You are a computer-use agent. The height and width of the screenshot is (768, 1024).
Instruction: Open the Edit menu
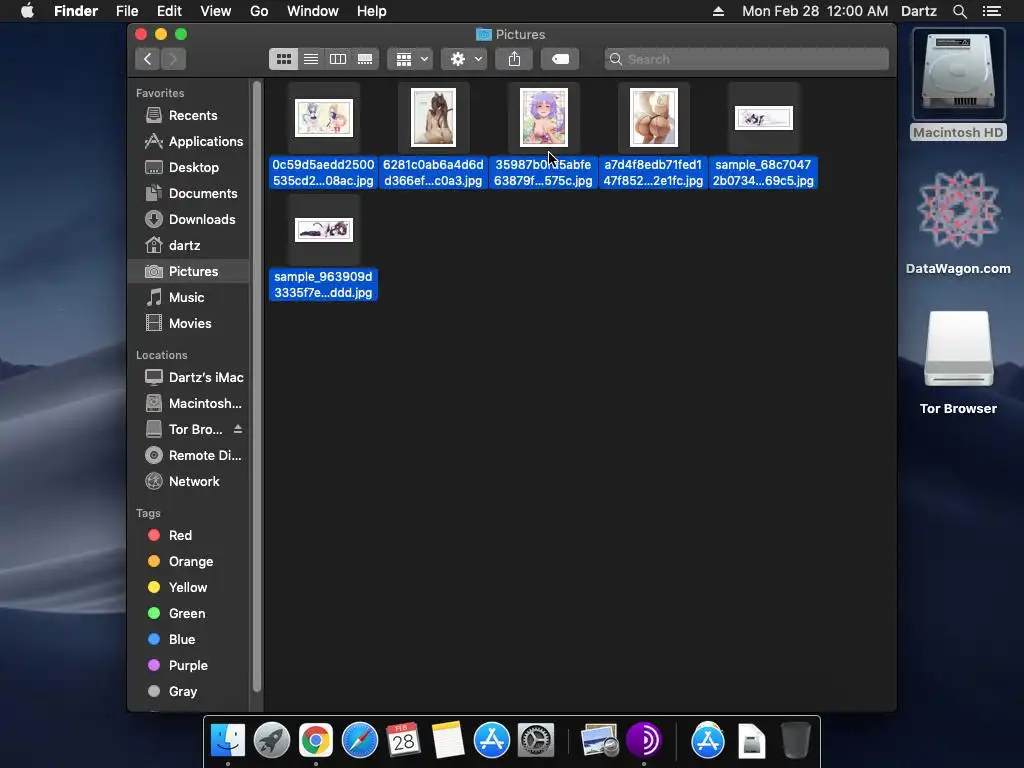coord(169,11)
